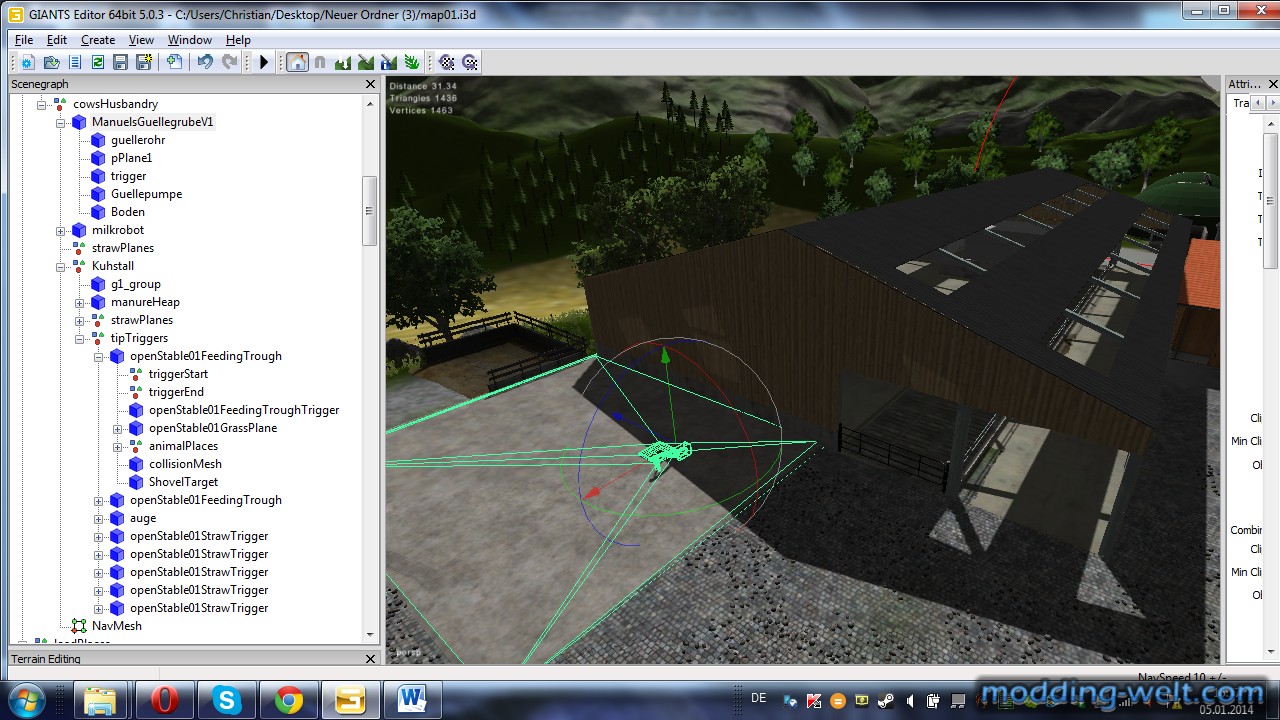Screen dimensions: 1280x720
Task: Select the foliage paint grass icon
Action: (x=411, y=62)
